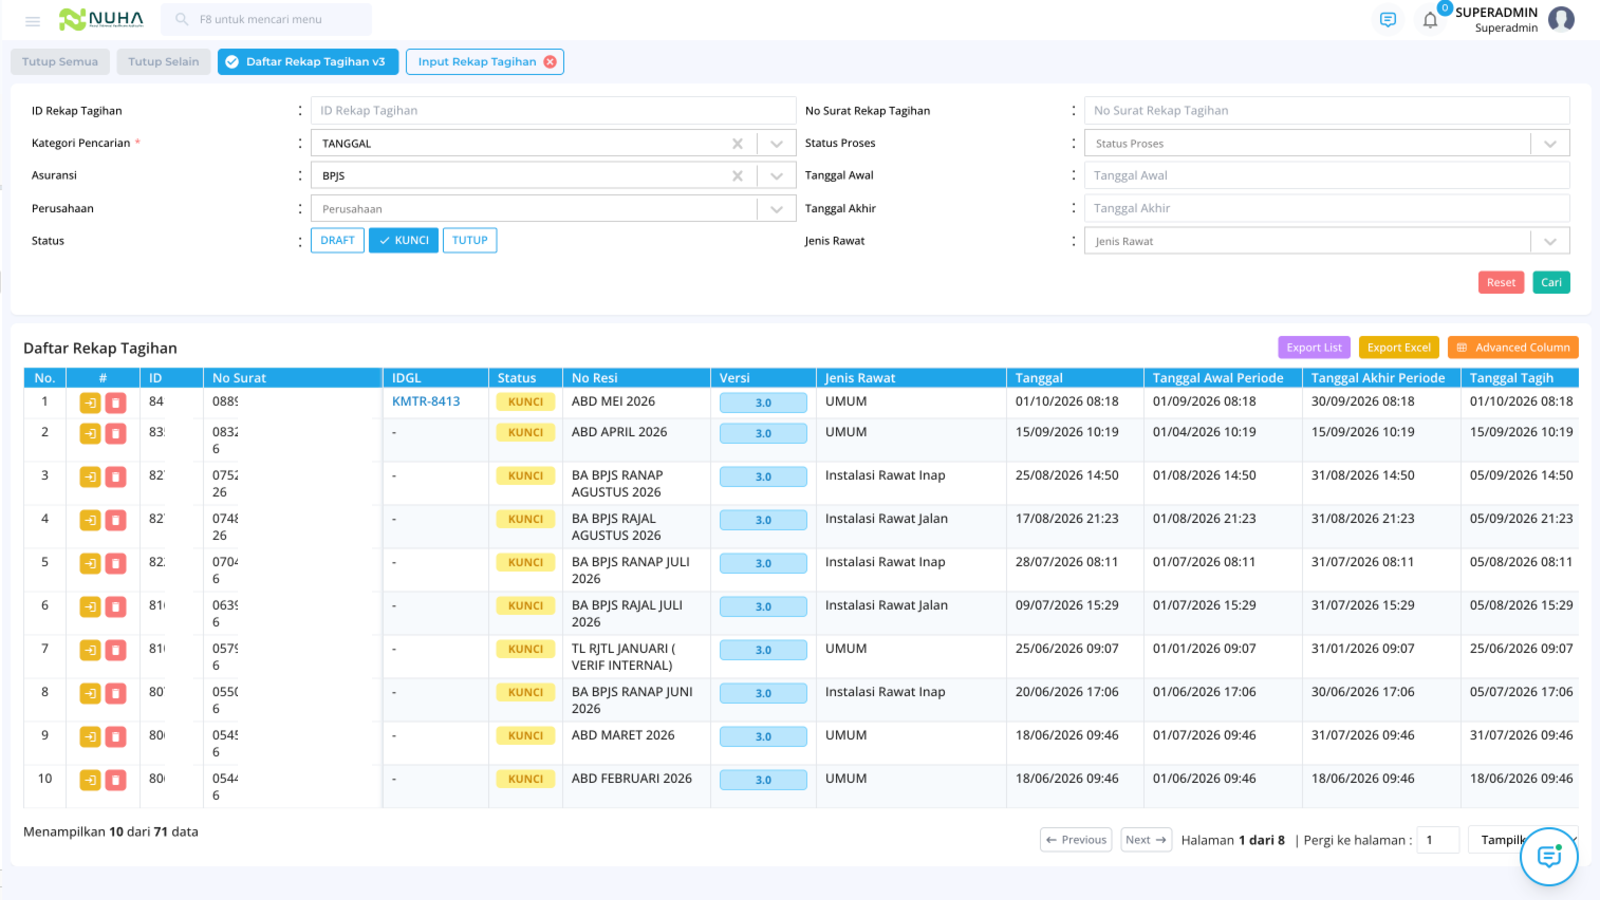Open the hamburger sidebar menu
This screenshot has height=900, width=1600.
33,20
